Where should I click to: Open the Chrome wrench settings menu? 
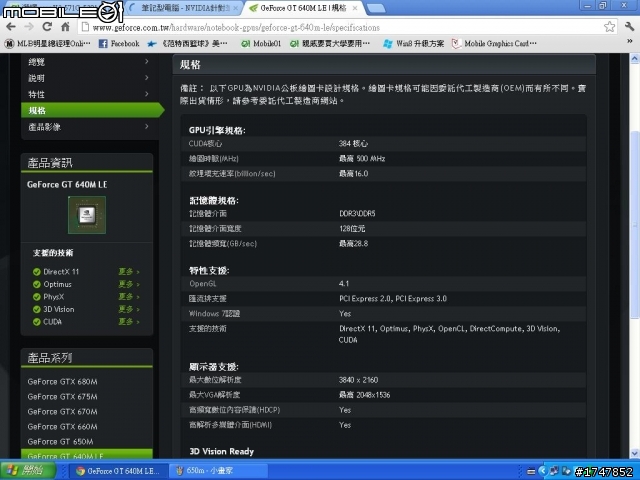pos(629,27)
